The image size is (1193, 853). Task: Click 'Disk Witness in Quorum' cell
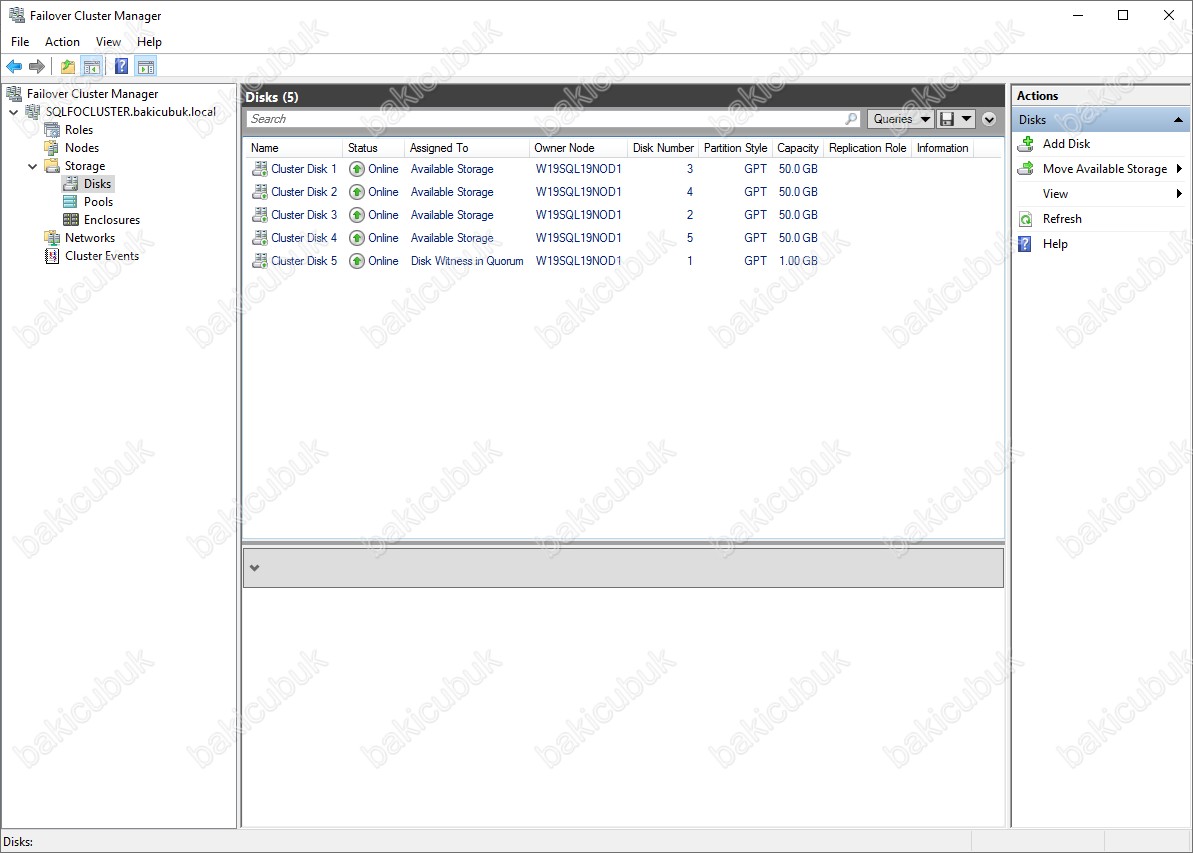click(467, 261)
